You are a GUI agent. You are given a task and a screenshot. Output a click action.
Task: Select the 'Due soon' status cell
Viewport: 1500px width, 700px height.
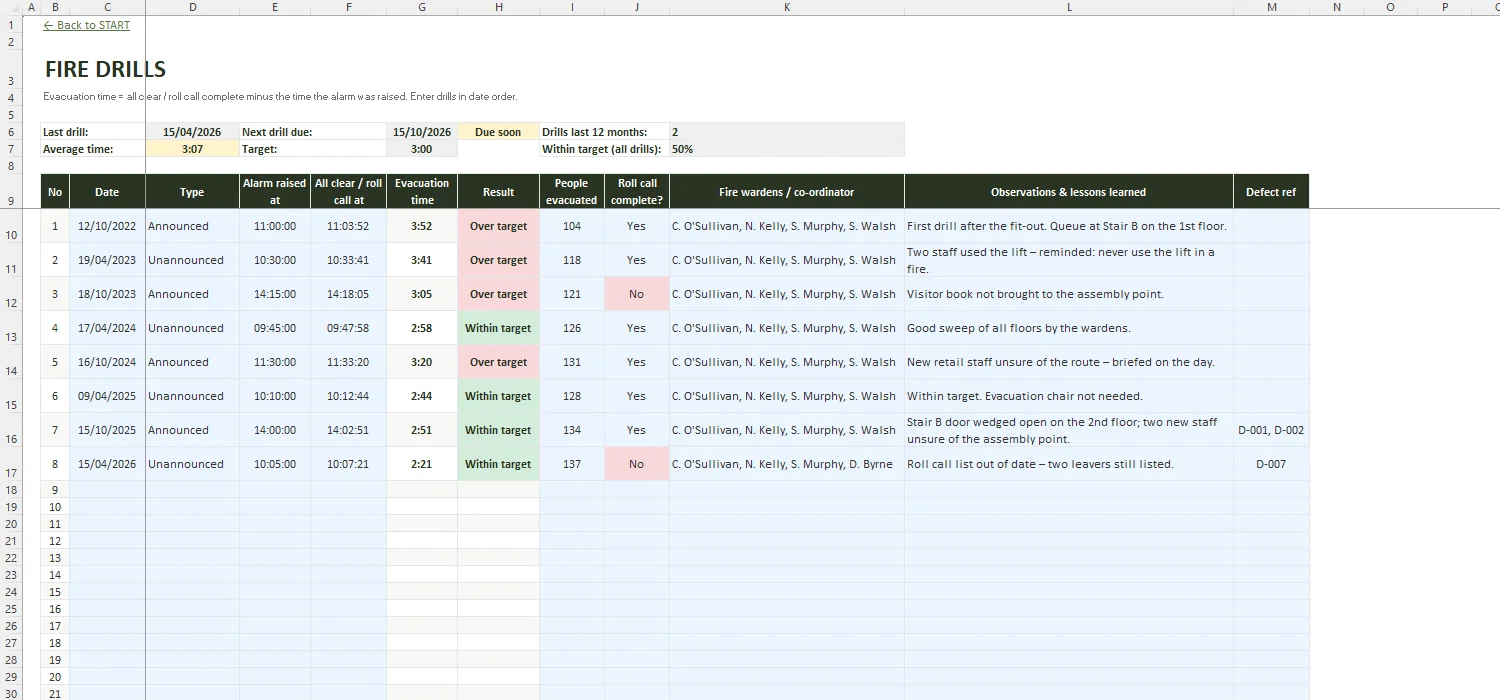click(x=498, y=132)
